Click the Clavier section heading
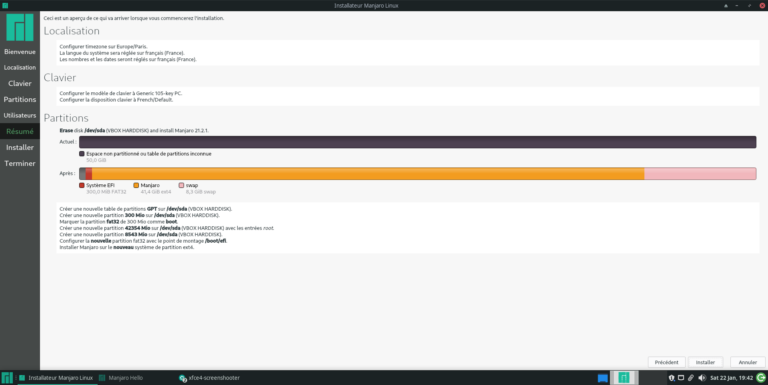This screenshot has width=768, height=385. [x=60, y=77]
